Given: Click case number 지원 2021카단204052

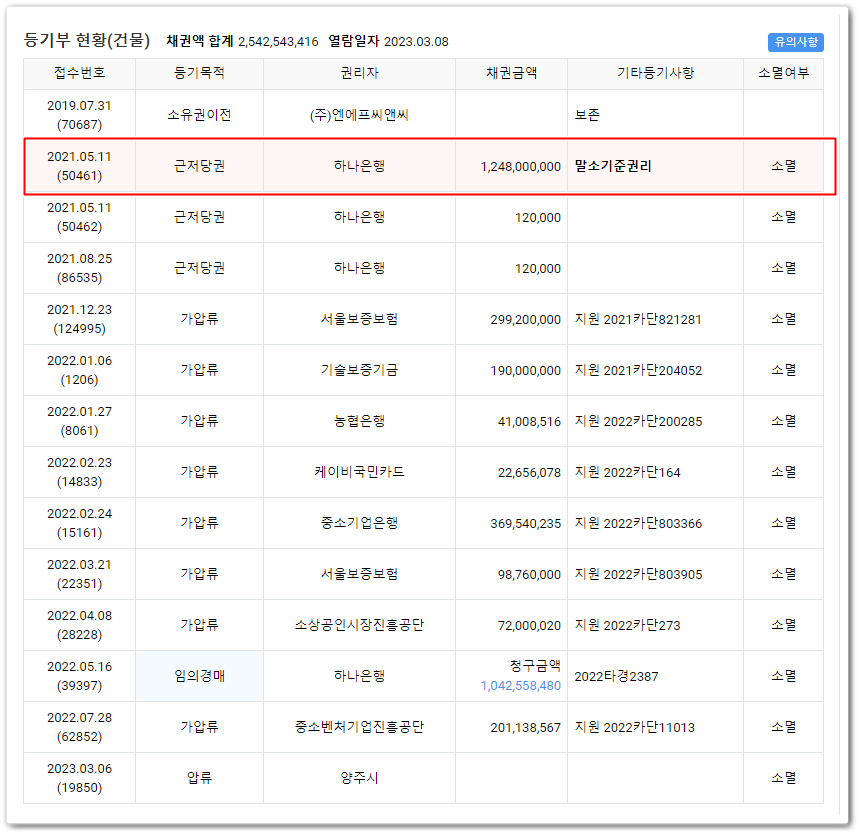Looking at the screenshot, I should pos(638,370).
